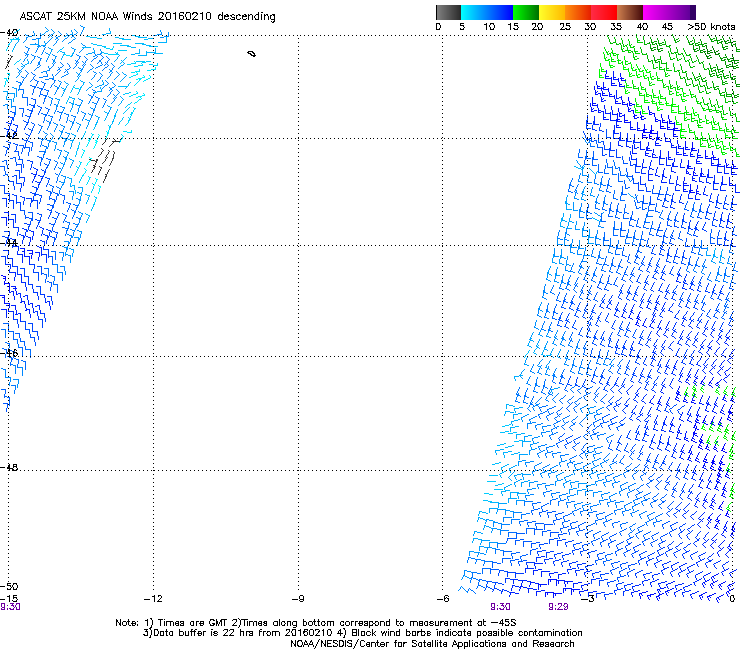Click the "Times are GMT" note line

[x=316, y=623]
